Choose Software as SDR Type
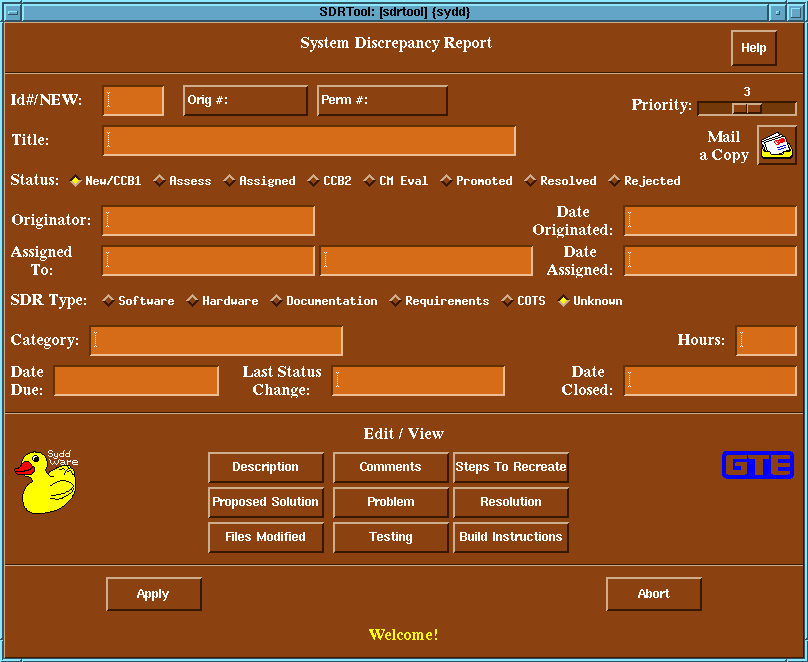This screenshot has height=662, width=808. (x=138, y=301)
